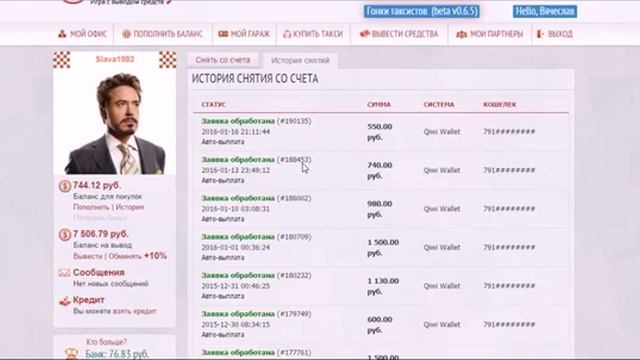Click the 600.00 руб. amount
This screenshot has width=640, height=360.
point(380,324)
